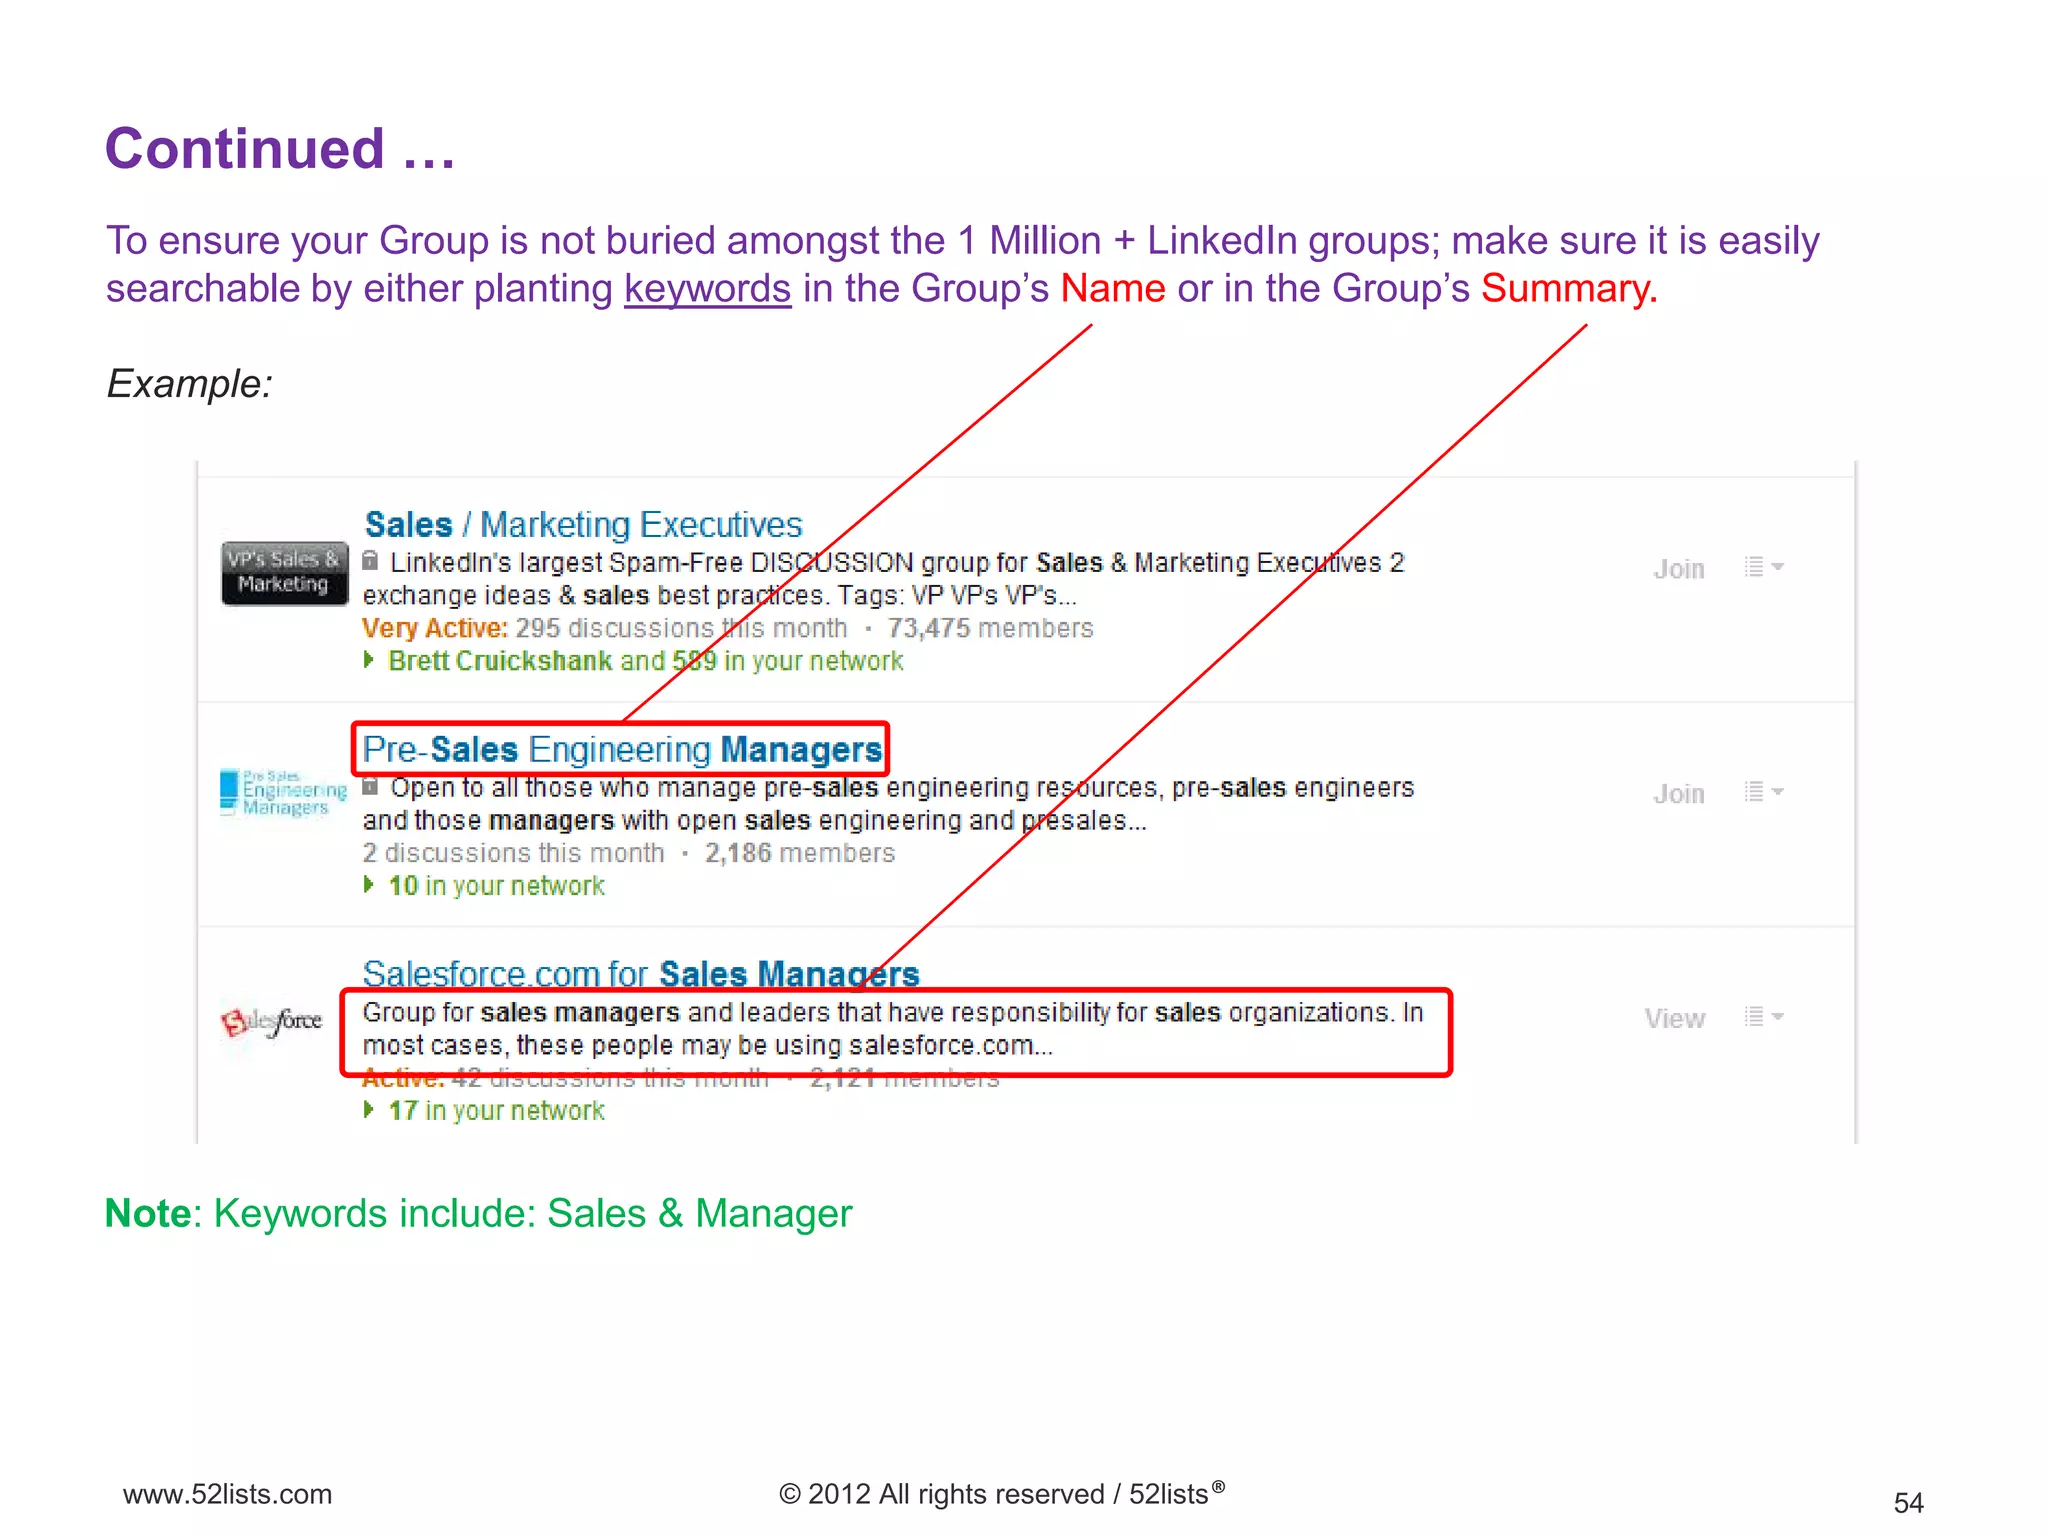Image resolution: width=2048 pixels, height=1536 pixels.
Task: Open Salesforce.com for Sales Managers group link
Action: (640, 973)
